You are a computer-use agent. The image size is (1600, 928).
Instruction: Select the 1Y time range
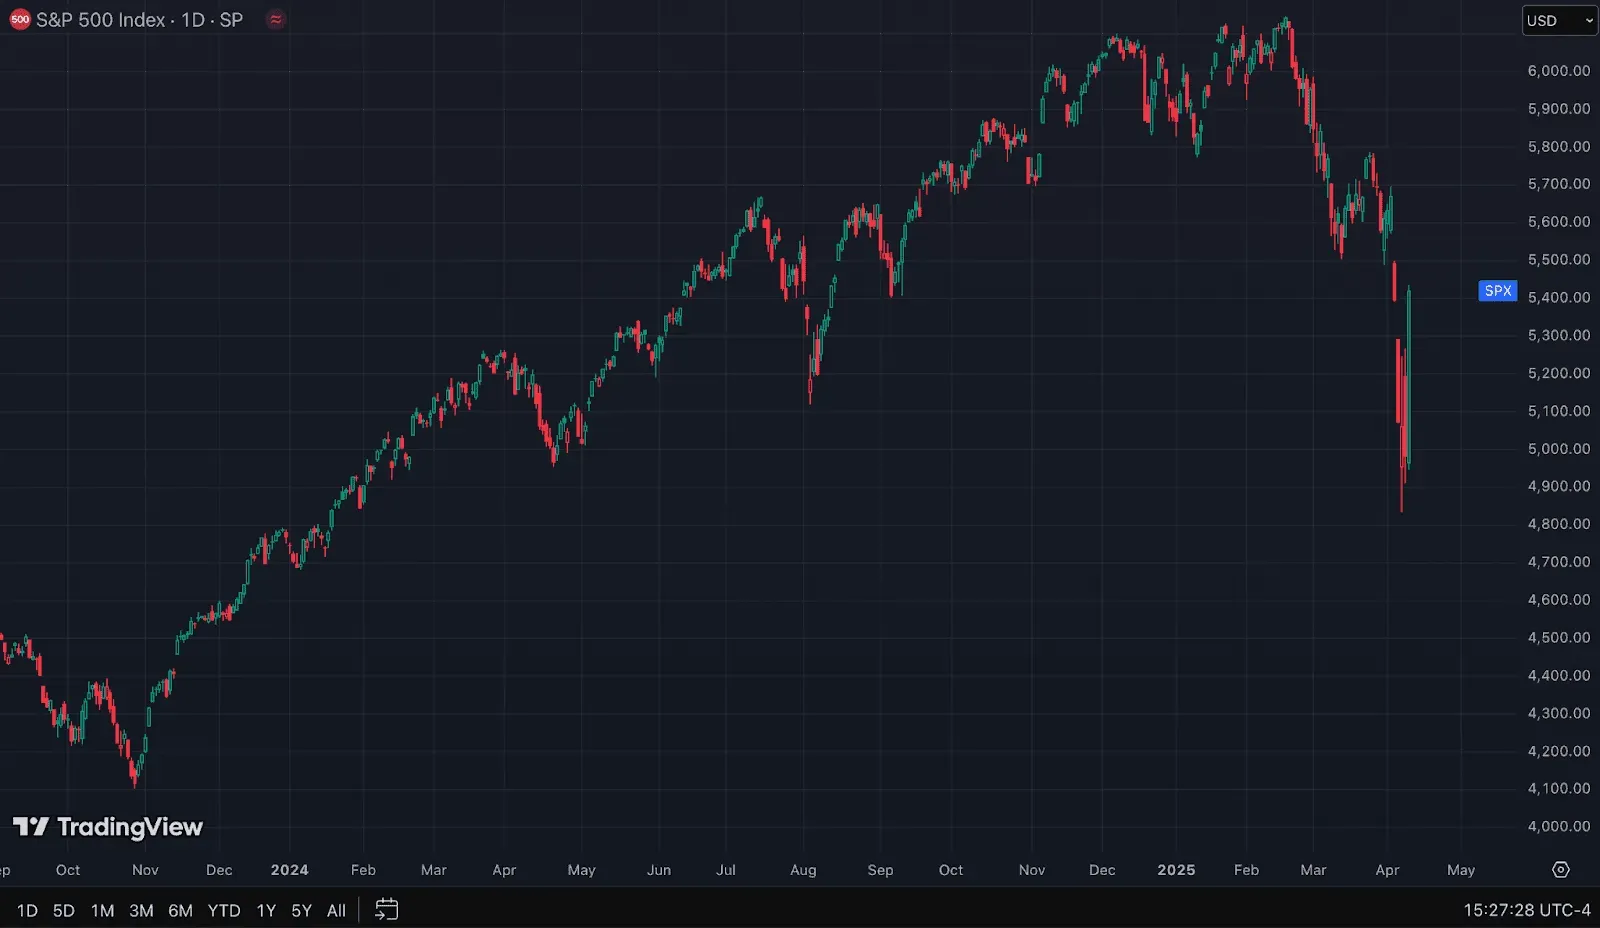point(266,910)
